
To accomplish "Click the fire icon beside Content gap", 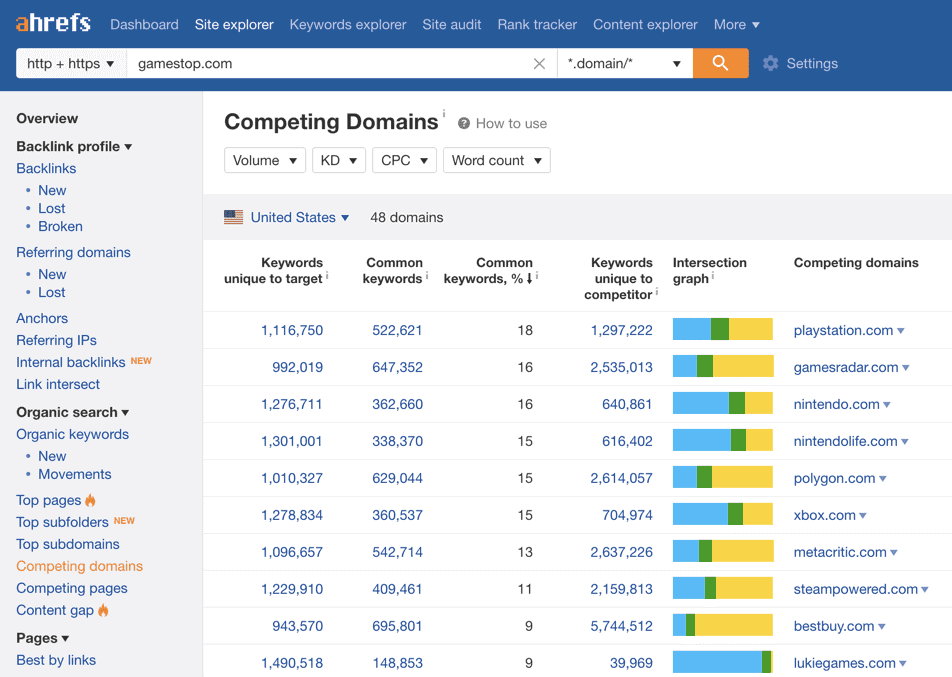I will [x=103, y=610].
